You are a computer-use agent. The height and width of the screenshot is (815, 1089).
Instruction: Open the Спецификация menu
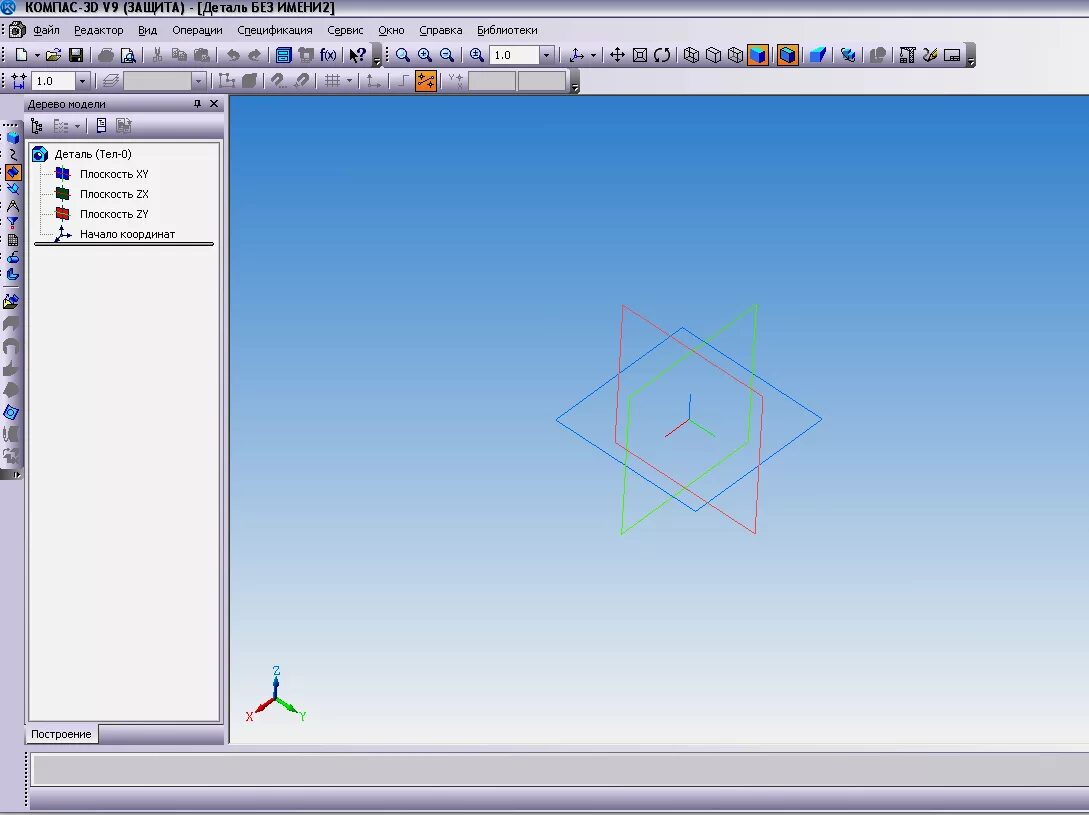point(274,30)
